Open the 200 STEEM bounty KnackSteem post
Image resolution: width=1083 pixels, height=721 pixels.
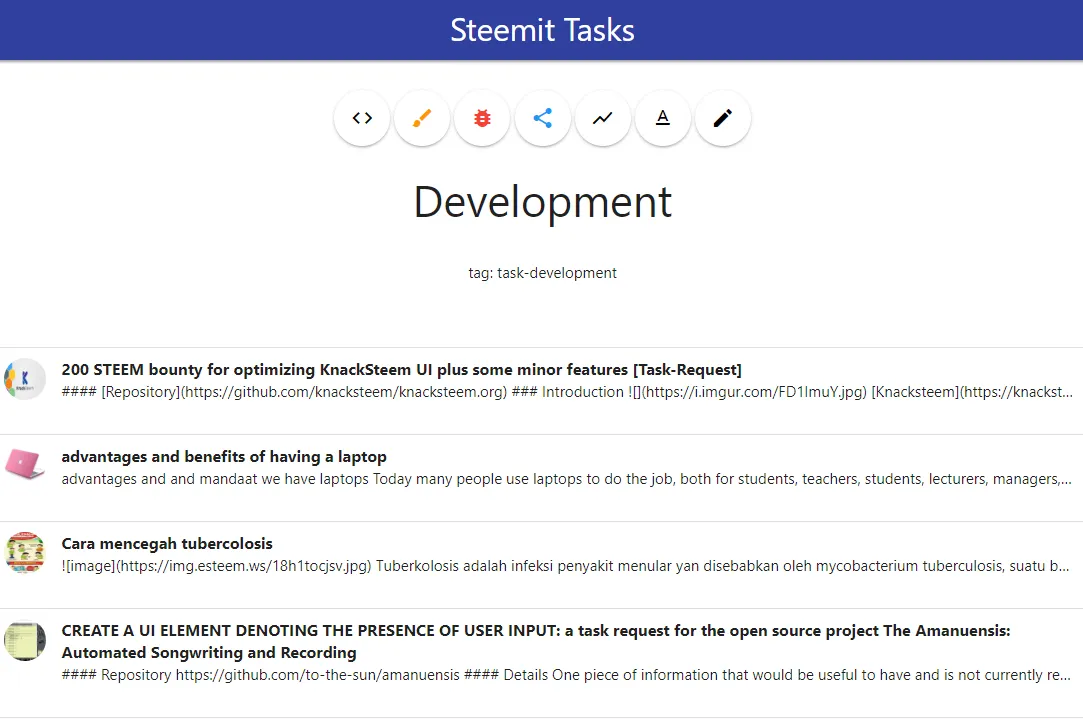(x=401, y=369)
